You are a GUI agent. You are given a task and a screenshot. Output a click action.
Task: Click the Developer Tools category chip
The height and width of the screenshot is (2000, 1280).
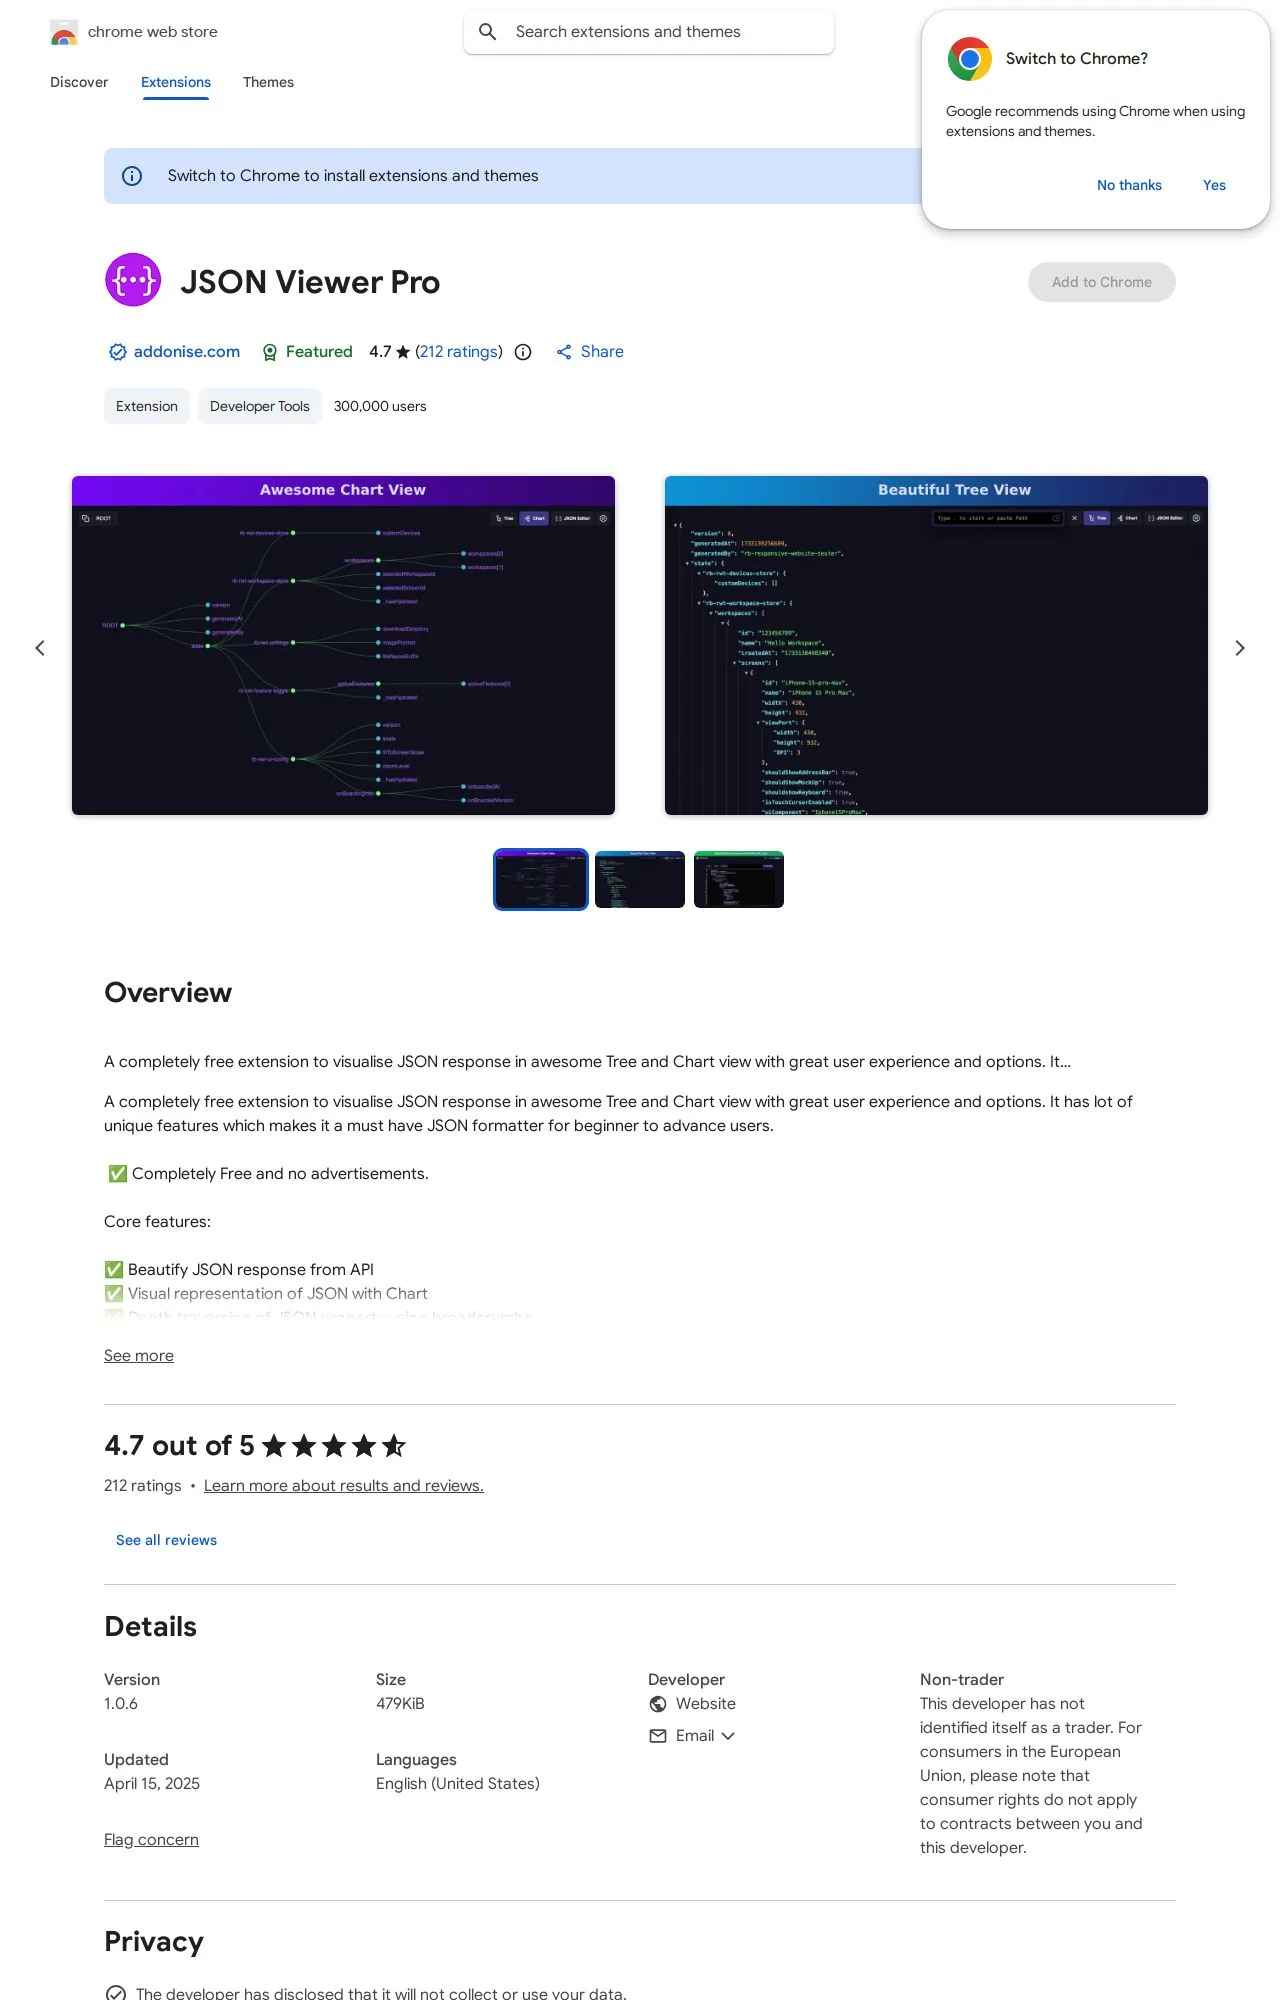tap(260, 406)
